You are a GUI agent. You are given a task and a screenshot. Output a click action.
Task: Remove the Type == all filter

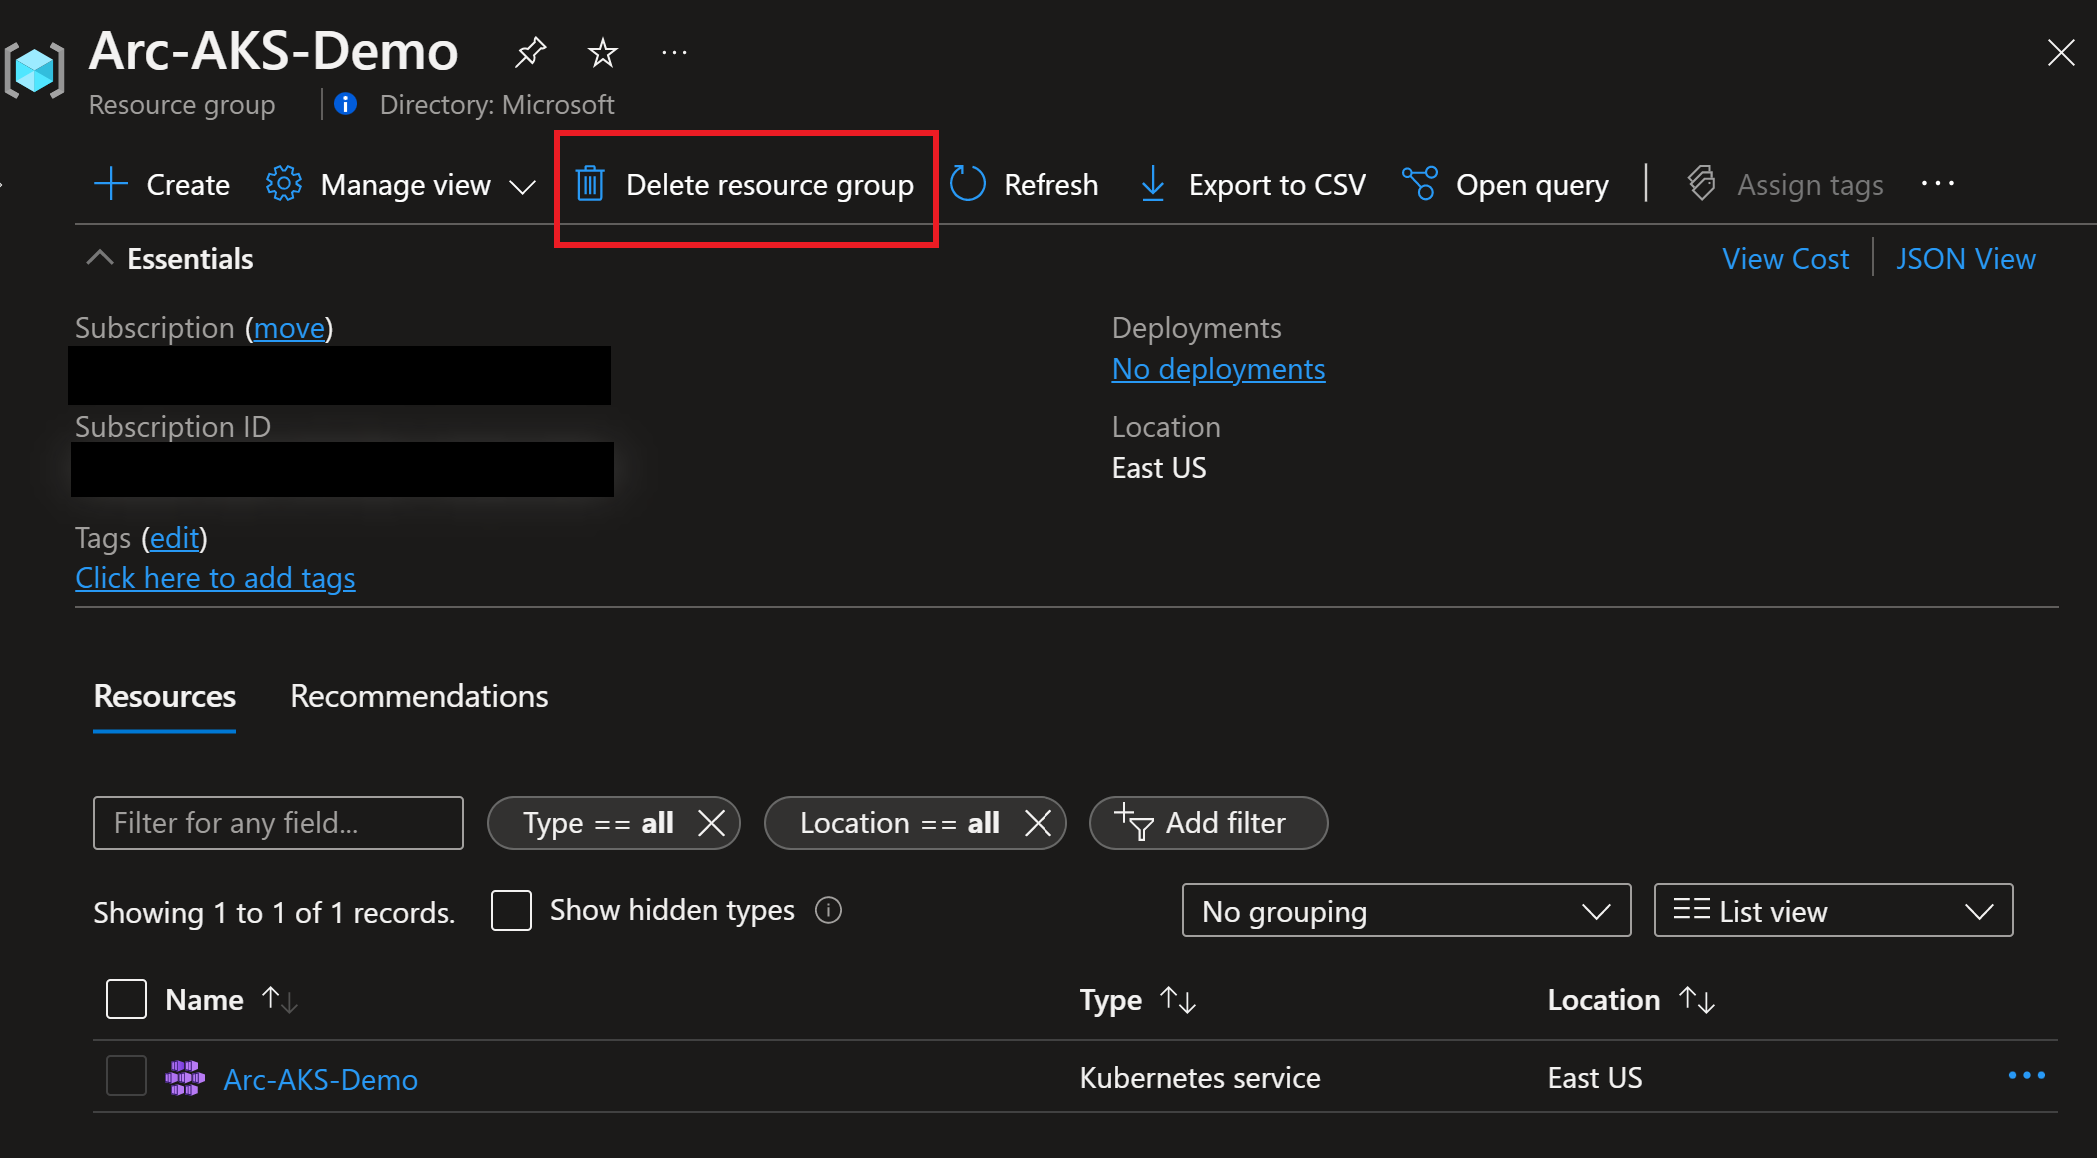tap(711, 823)
